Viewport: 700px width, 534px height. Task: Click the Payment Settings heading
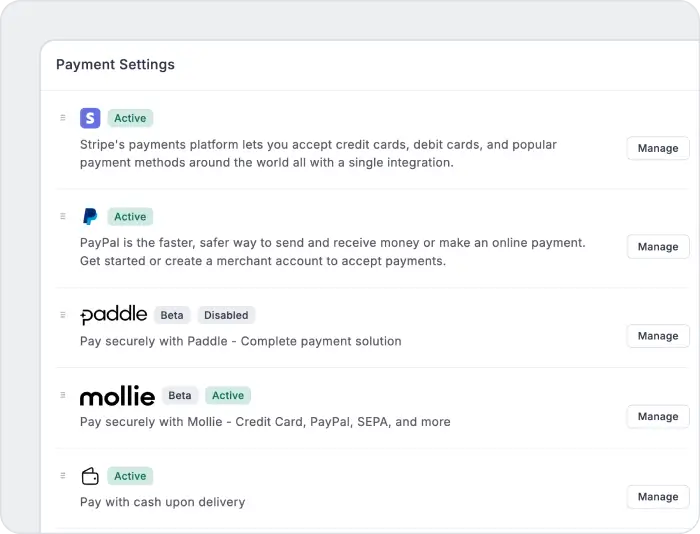pyautogui.click(x=115, y=65)
